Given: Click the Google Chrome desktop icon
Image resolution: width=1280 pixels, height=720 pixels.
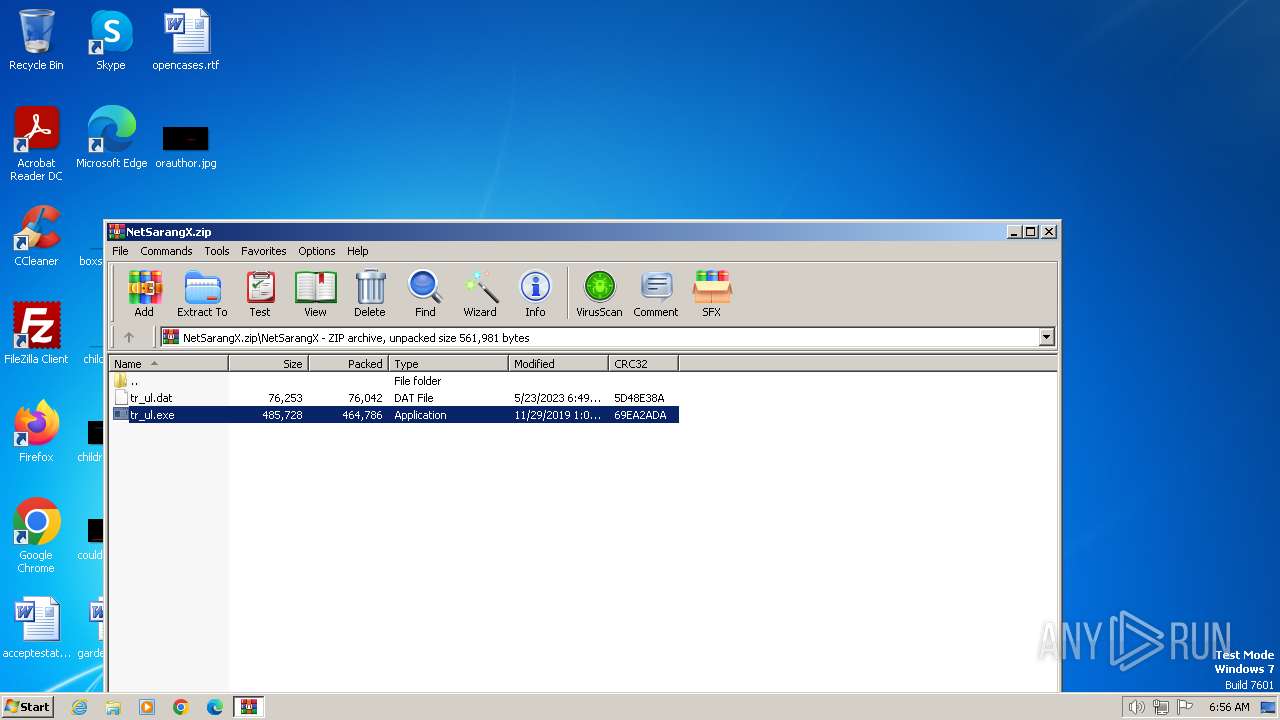Looking at the screenshot, I should coord(36,536).
